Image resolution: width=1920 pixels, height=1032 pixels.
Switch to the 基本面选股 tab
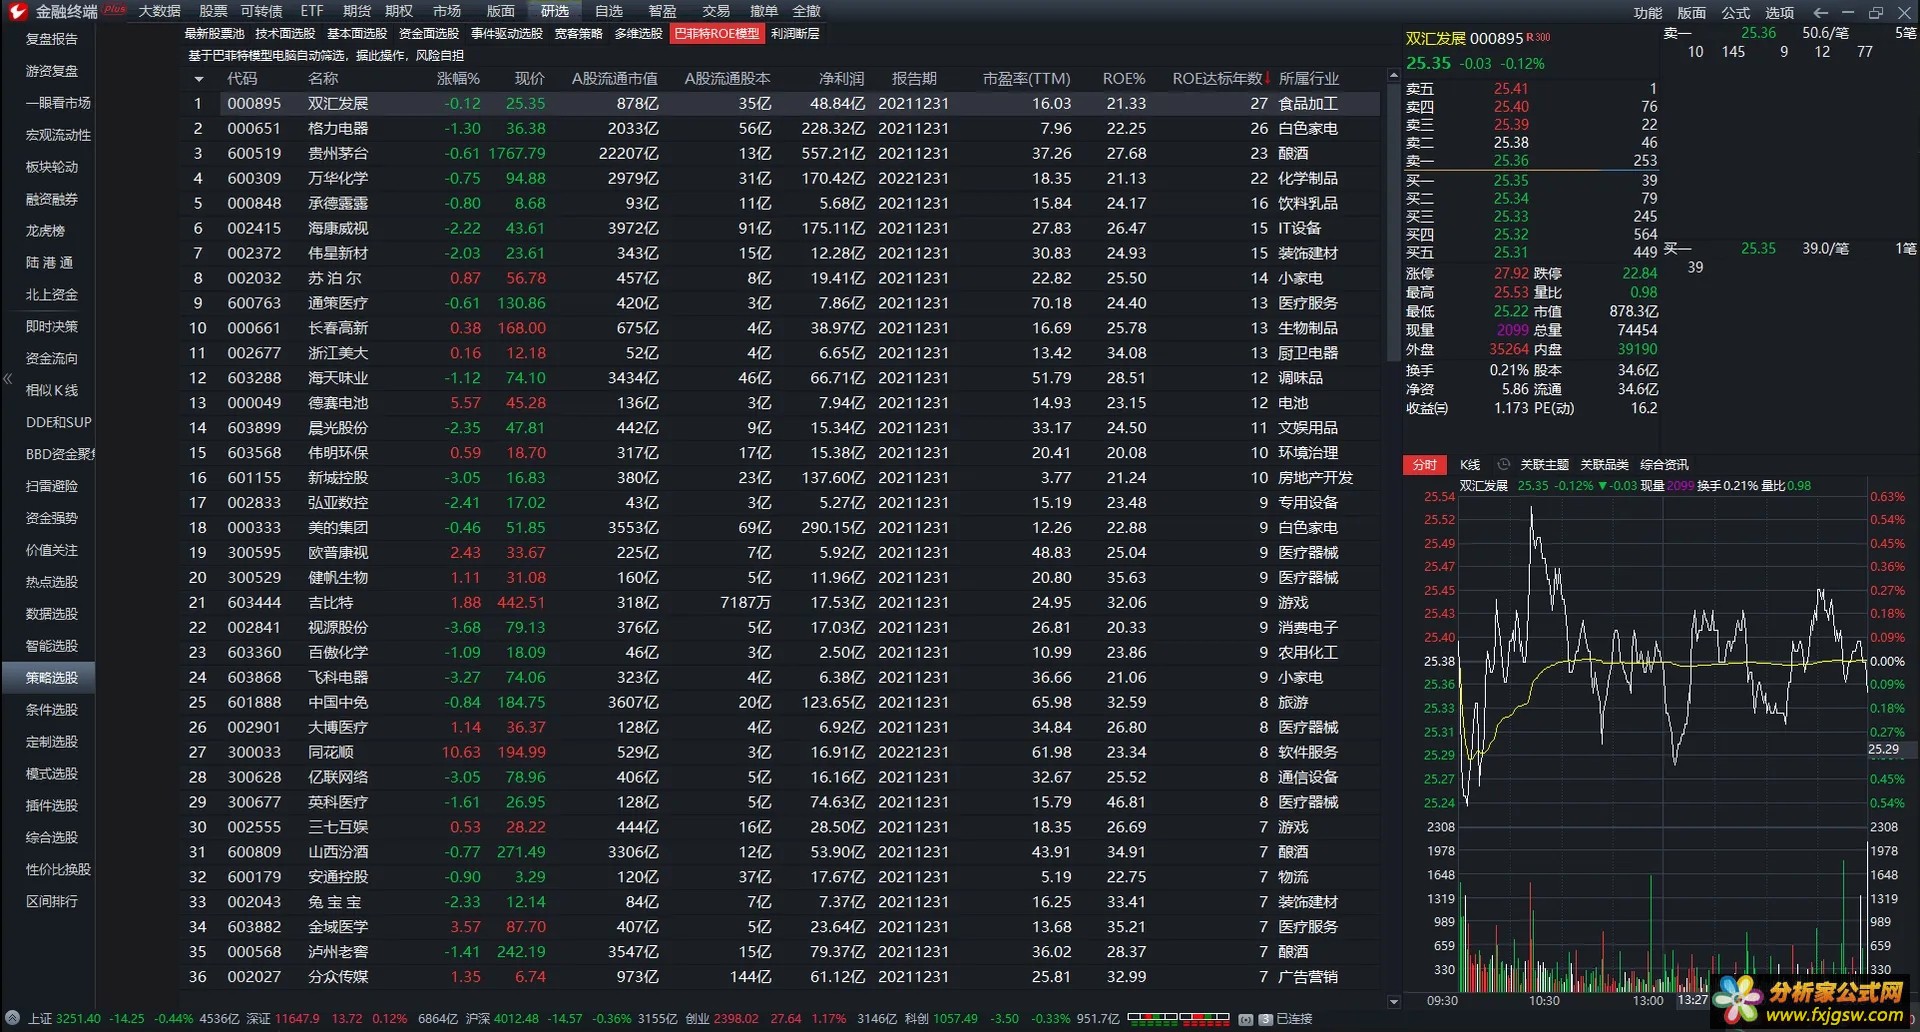(357, 34)
